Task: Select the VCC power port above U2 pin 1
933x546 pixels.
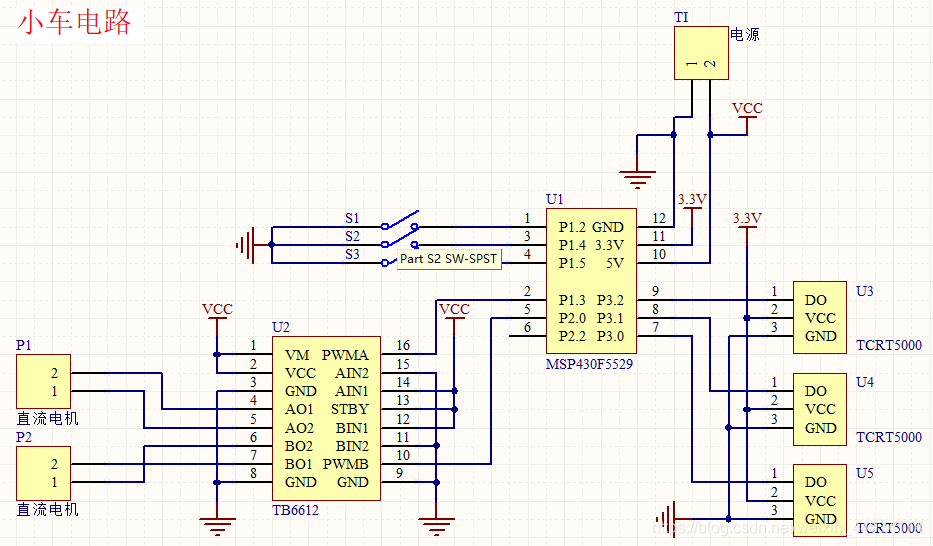Action: click(217, 318)
